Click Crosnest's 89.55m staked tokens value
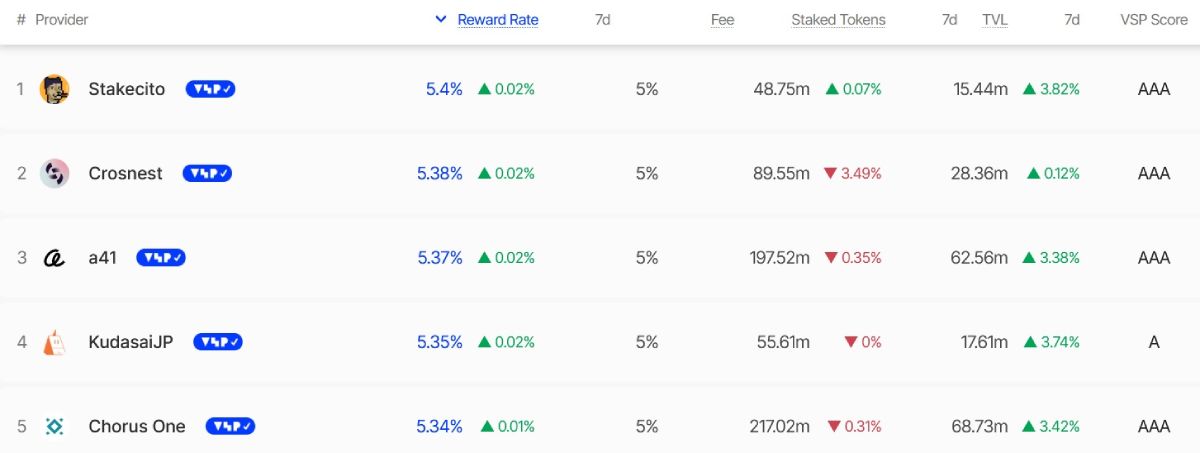Viewport: 1200px width, 453px height. (x=781, y=173)
